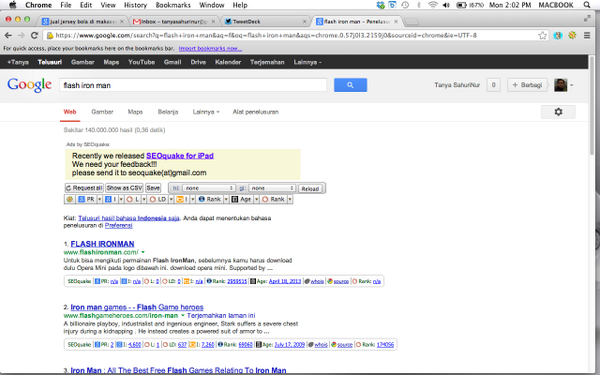Open the Belanja search filter tab
The height and width of the screenshot is (375, 600).
(x=168, y=112)
